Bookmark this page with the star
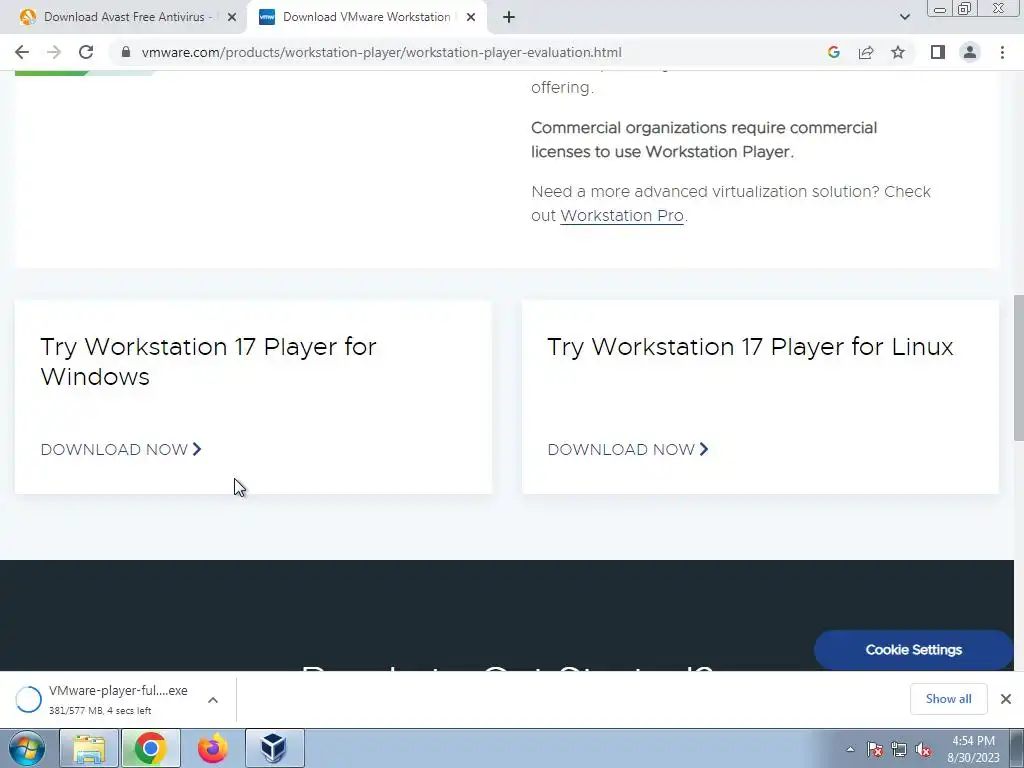This screenshot has height=768, width=1024. [898, 52]
